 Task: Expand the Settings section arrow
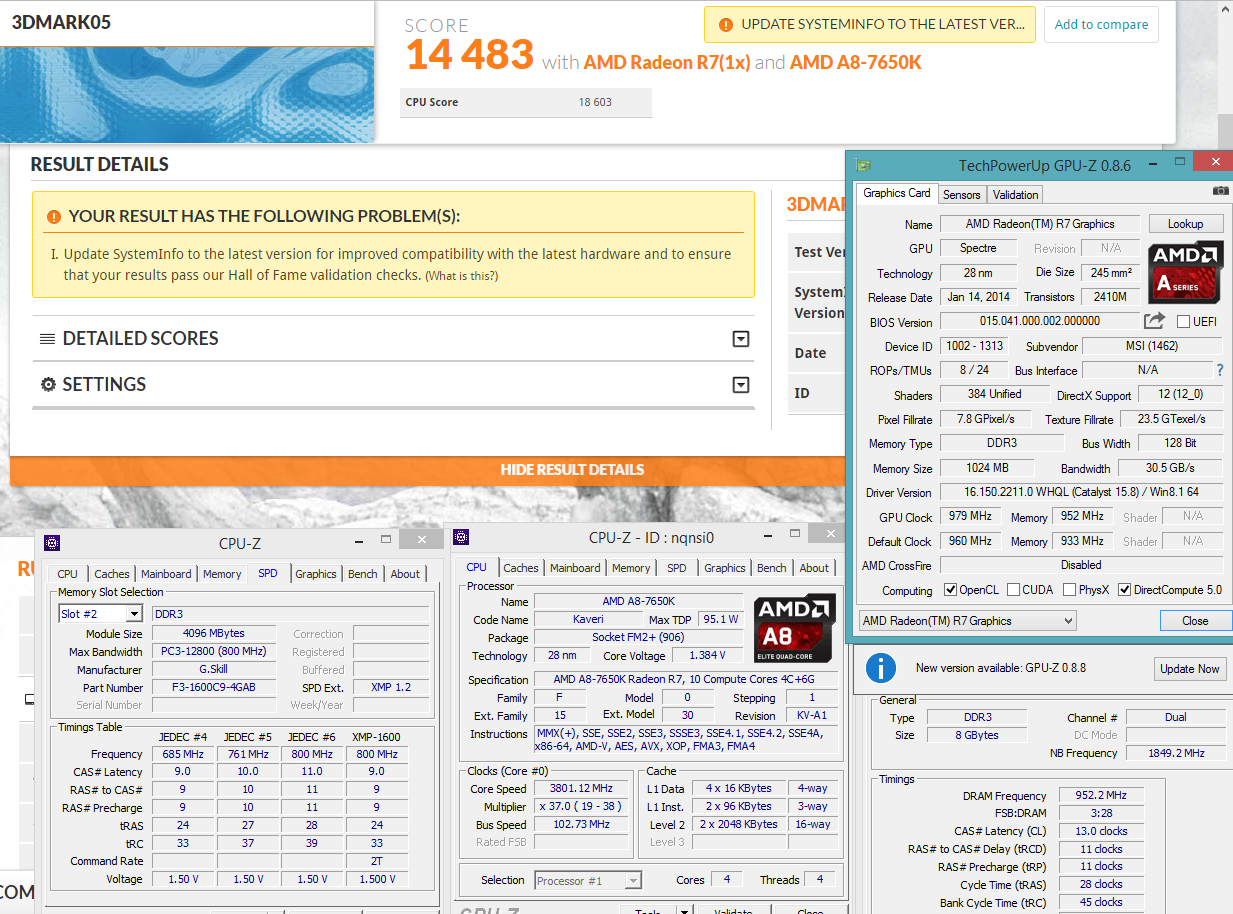(741, 385)
